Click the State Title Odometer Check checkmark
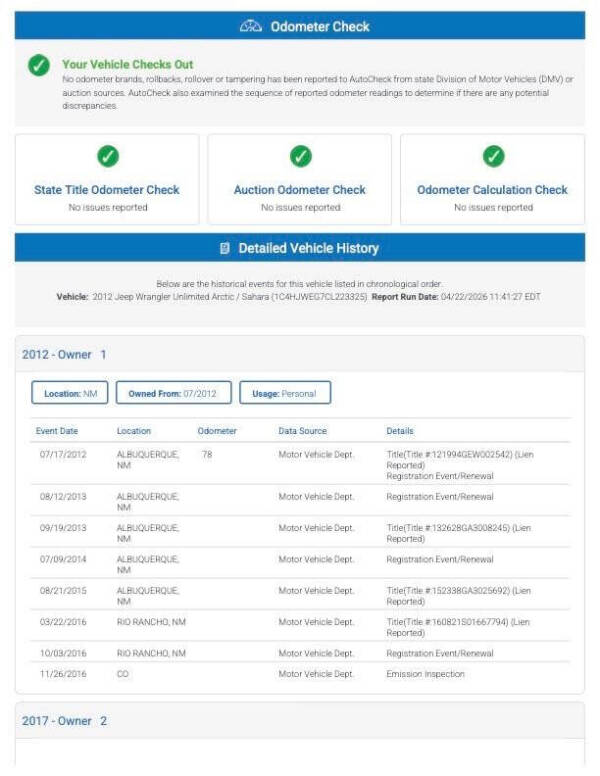The image size is (600, 776). (107, 156)
